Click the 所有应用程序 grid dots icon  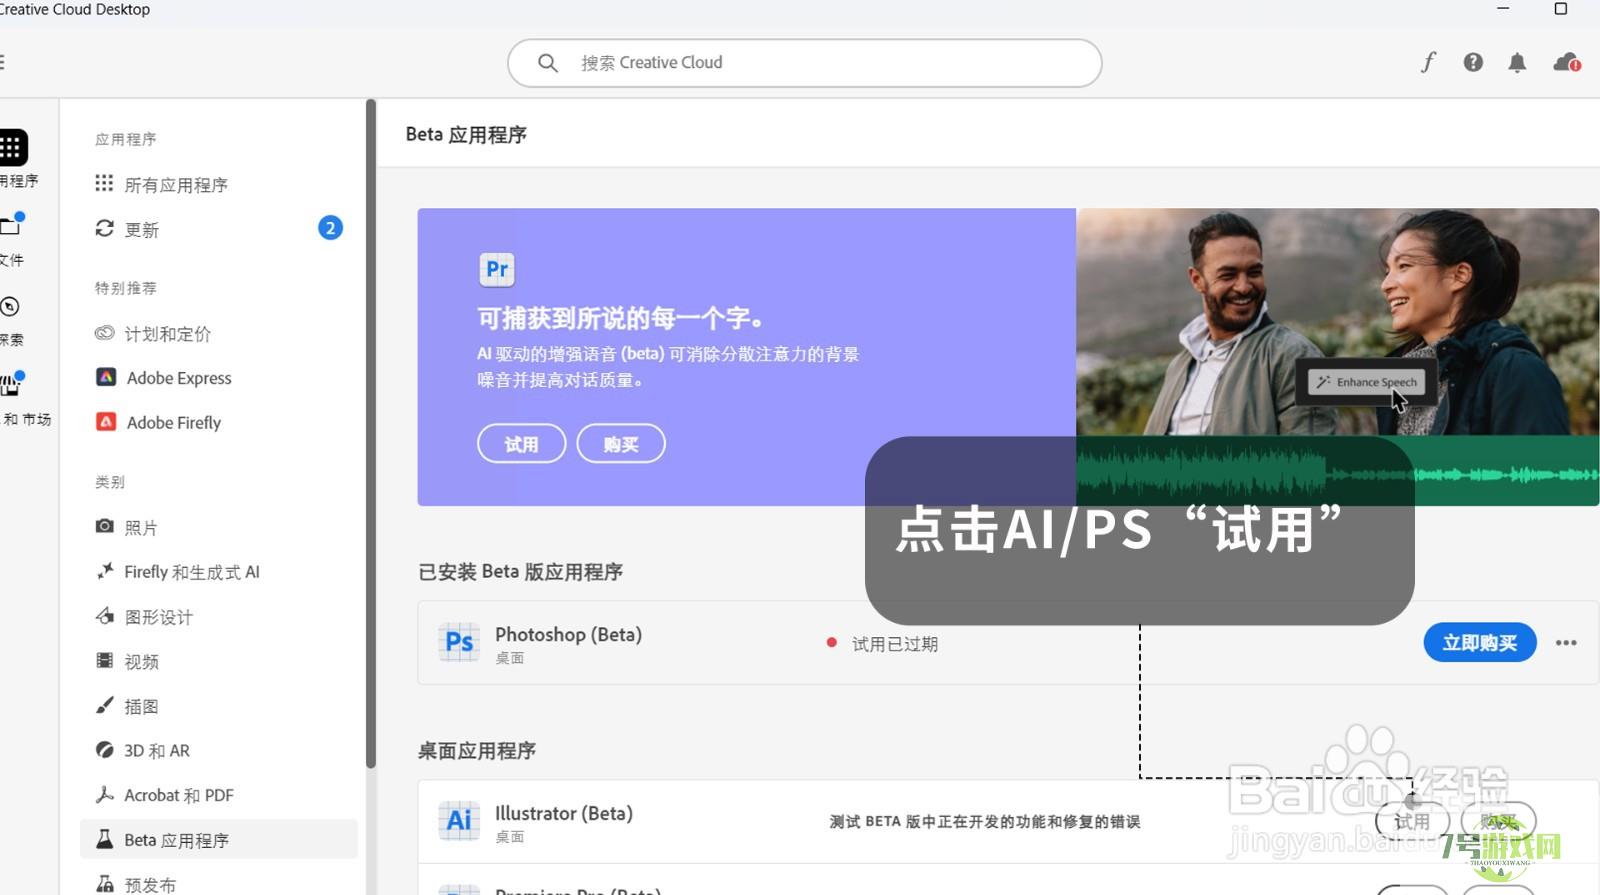tap(104, 183)
